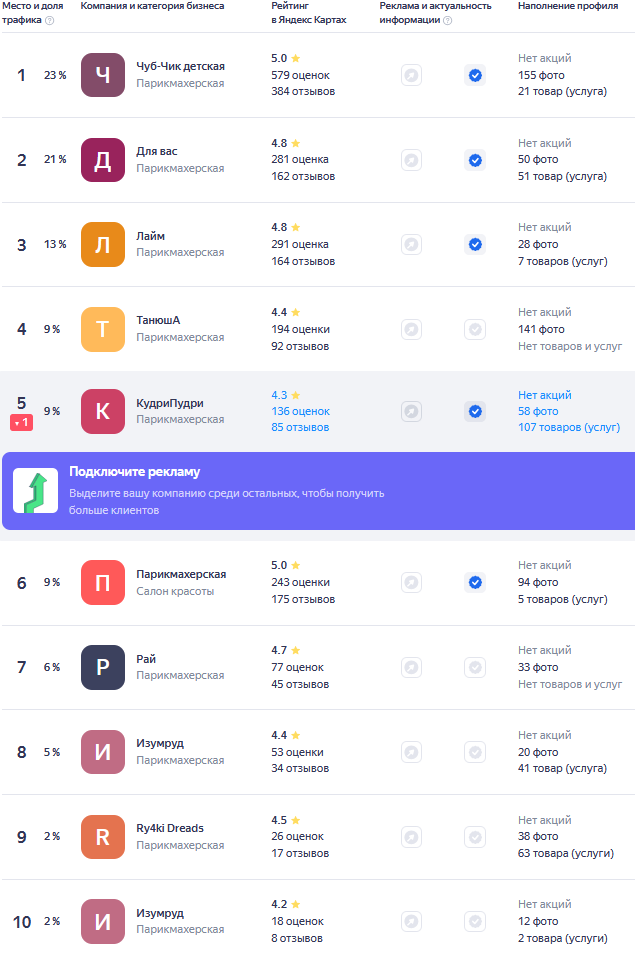Open the "107 товаров (услуг)" link
Image resolution: width=635 pixels, height=960 pixels.
click(568, 427)
